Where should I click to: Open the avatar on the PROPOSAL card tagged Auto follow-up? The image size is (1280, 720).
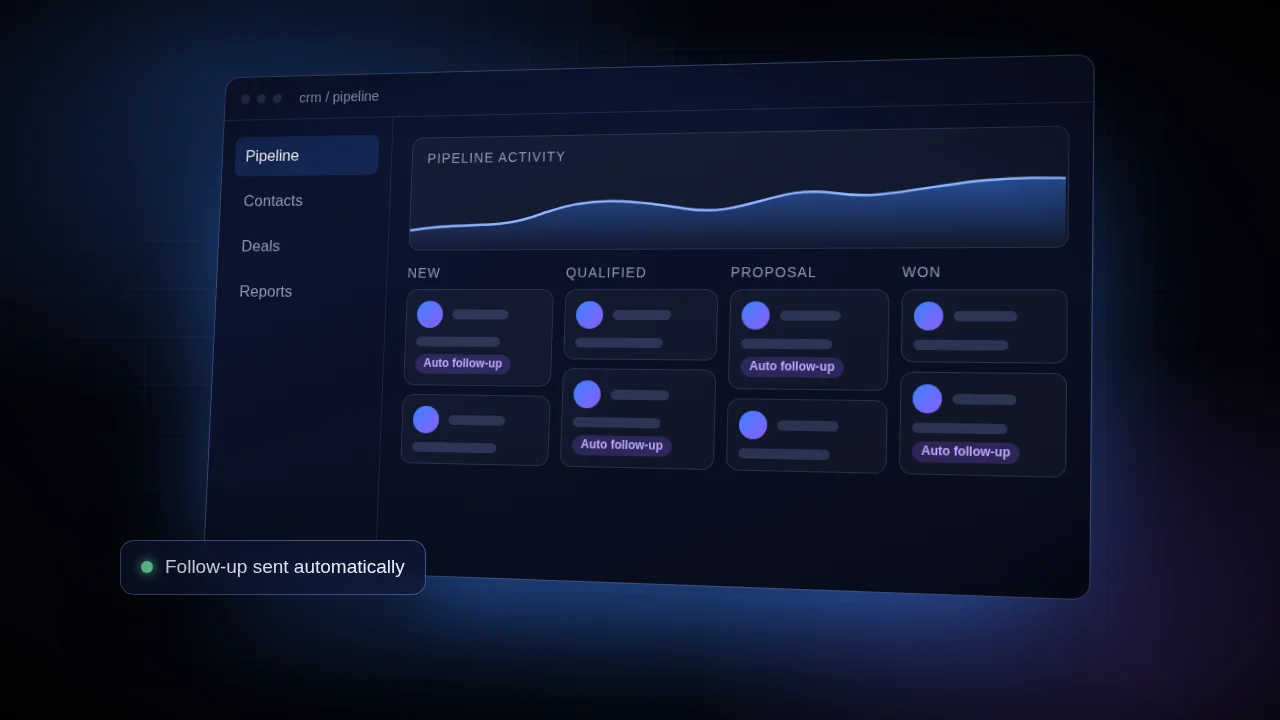[x=756, y=316]
